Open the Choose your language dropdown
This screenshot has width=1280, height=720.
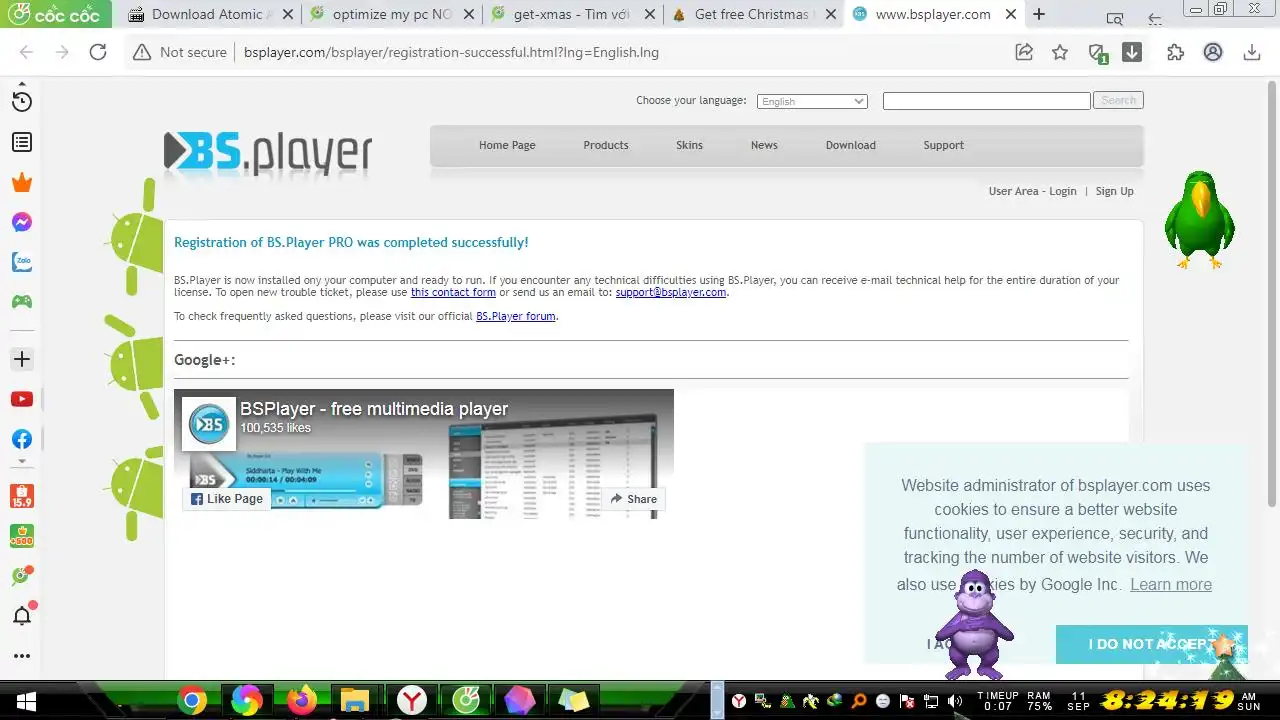tap(812, 101)
